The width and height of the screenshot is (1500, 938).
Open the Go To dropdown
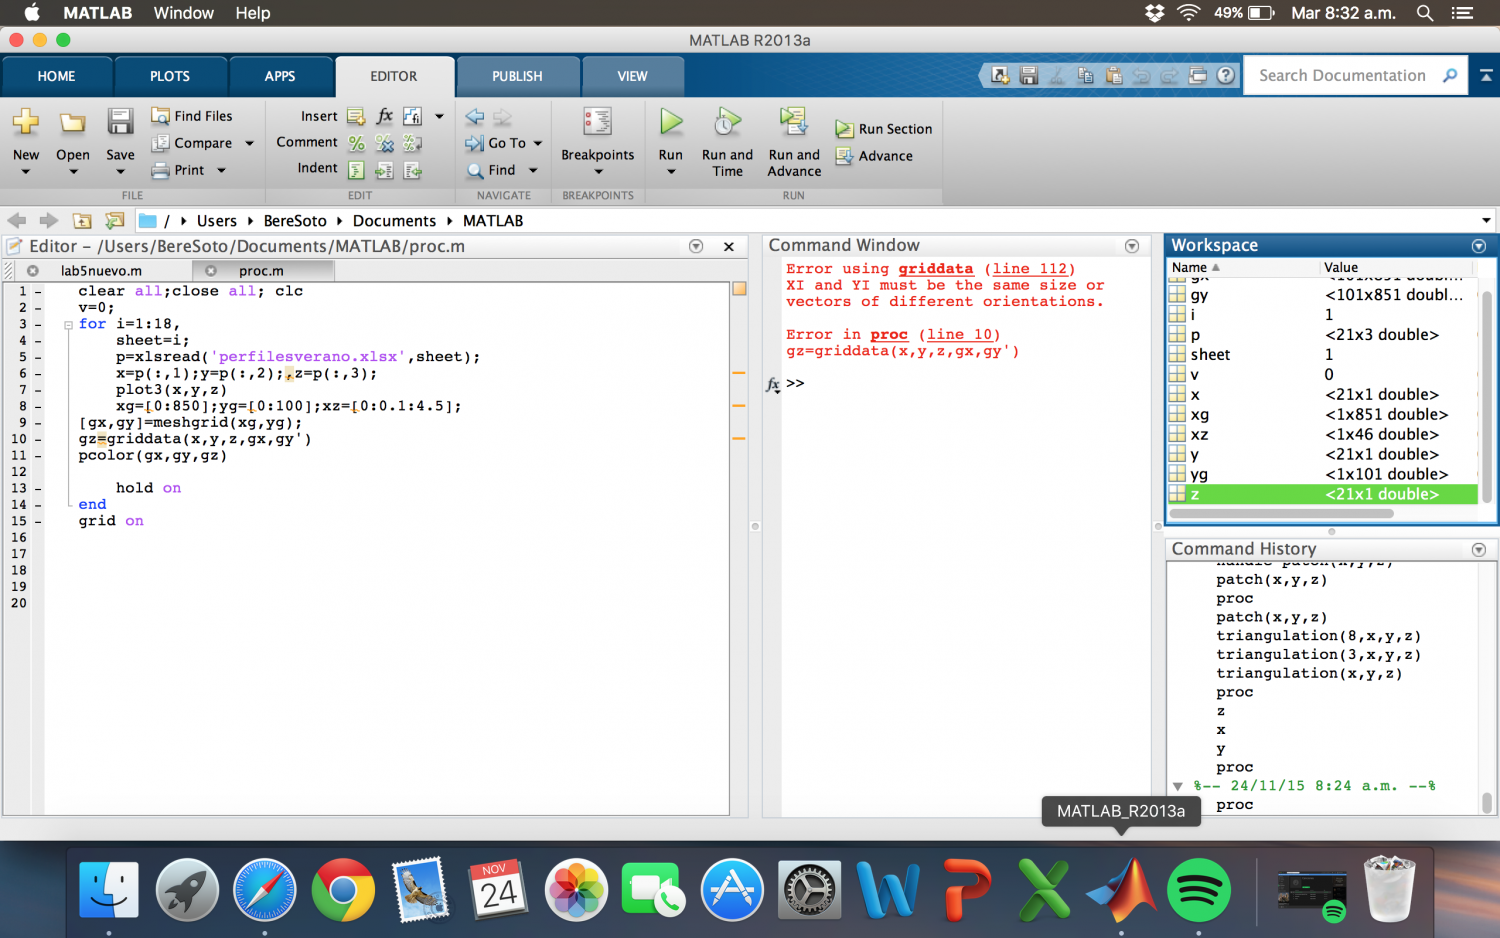(504, 143)
